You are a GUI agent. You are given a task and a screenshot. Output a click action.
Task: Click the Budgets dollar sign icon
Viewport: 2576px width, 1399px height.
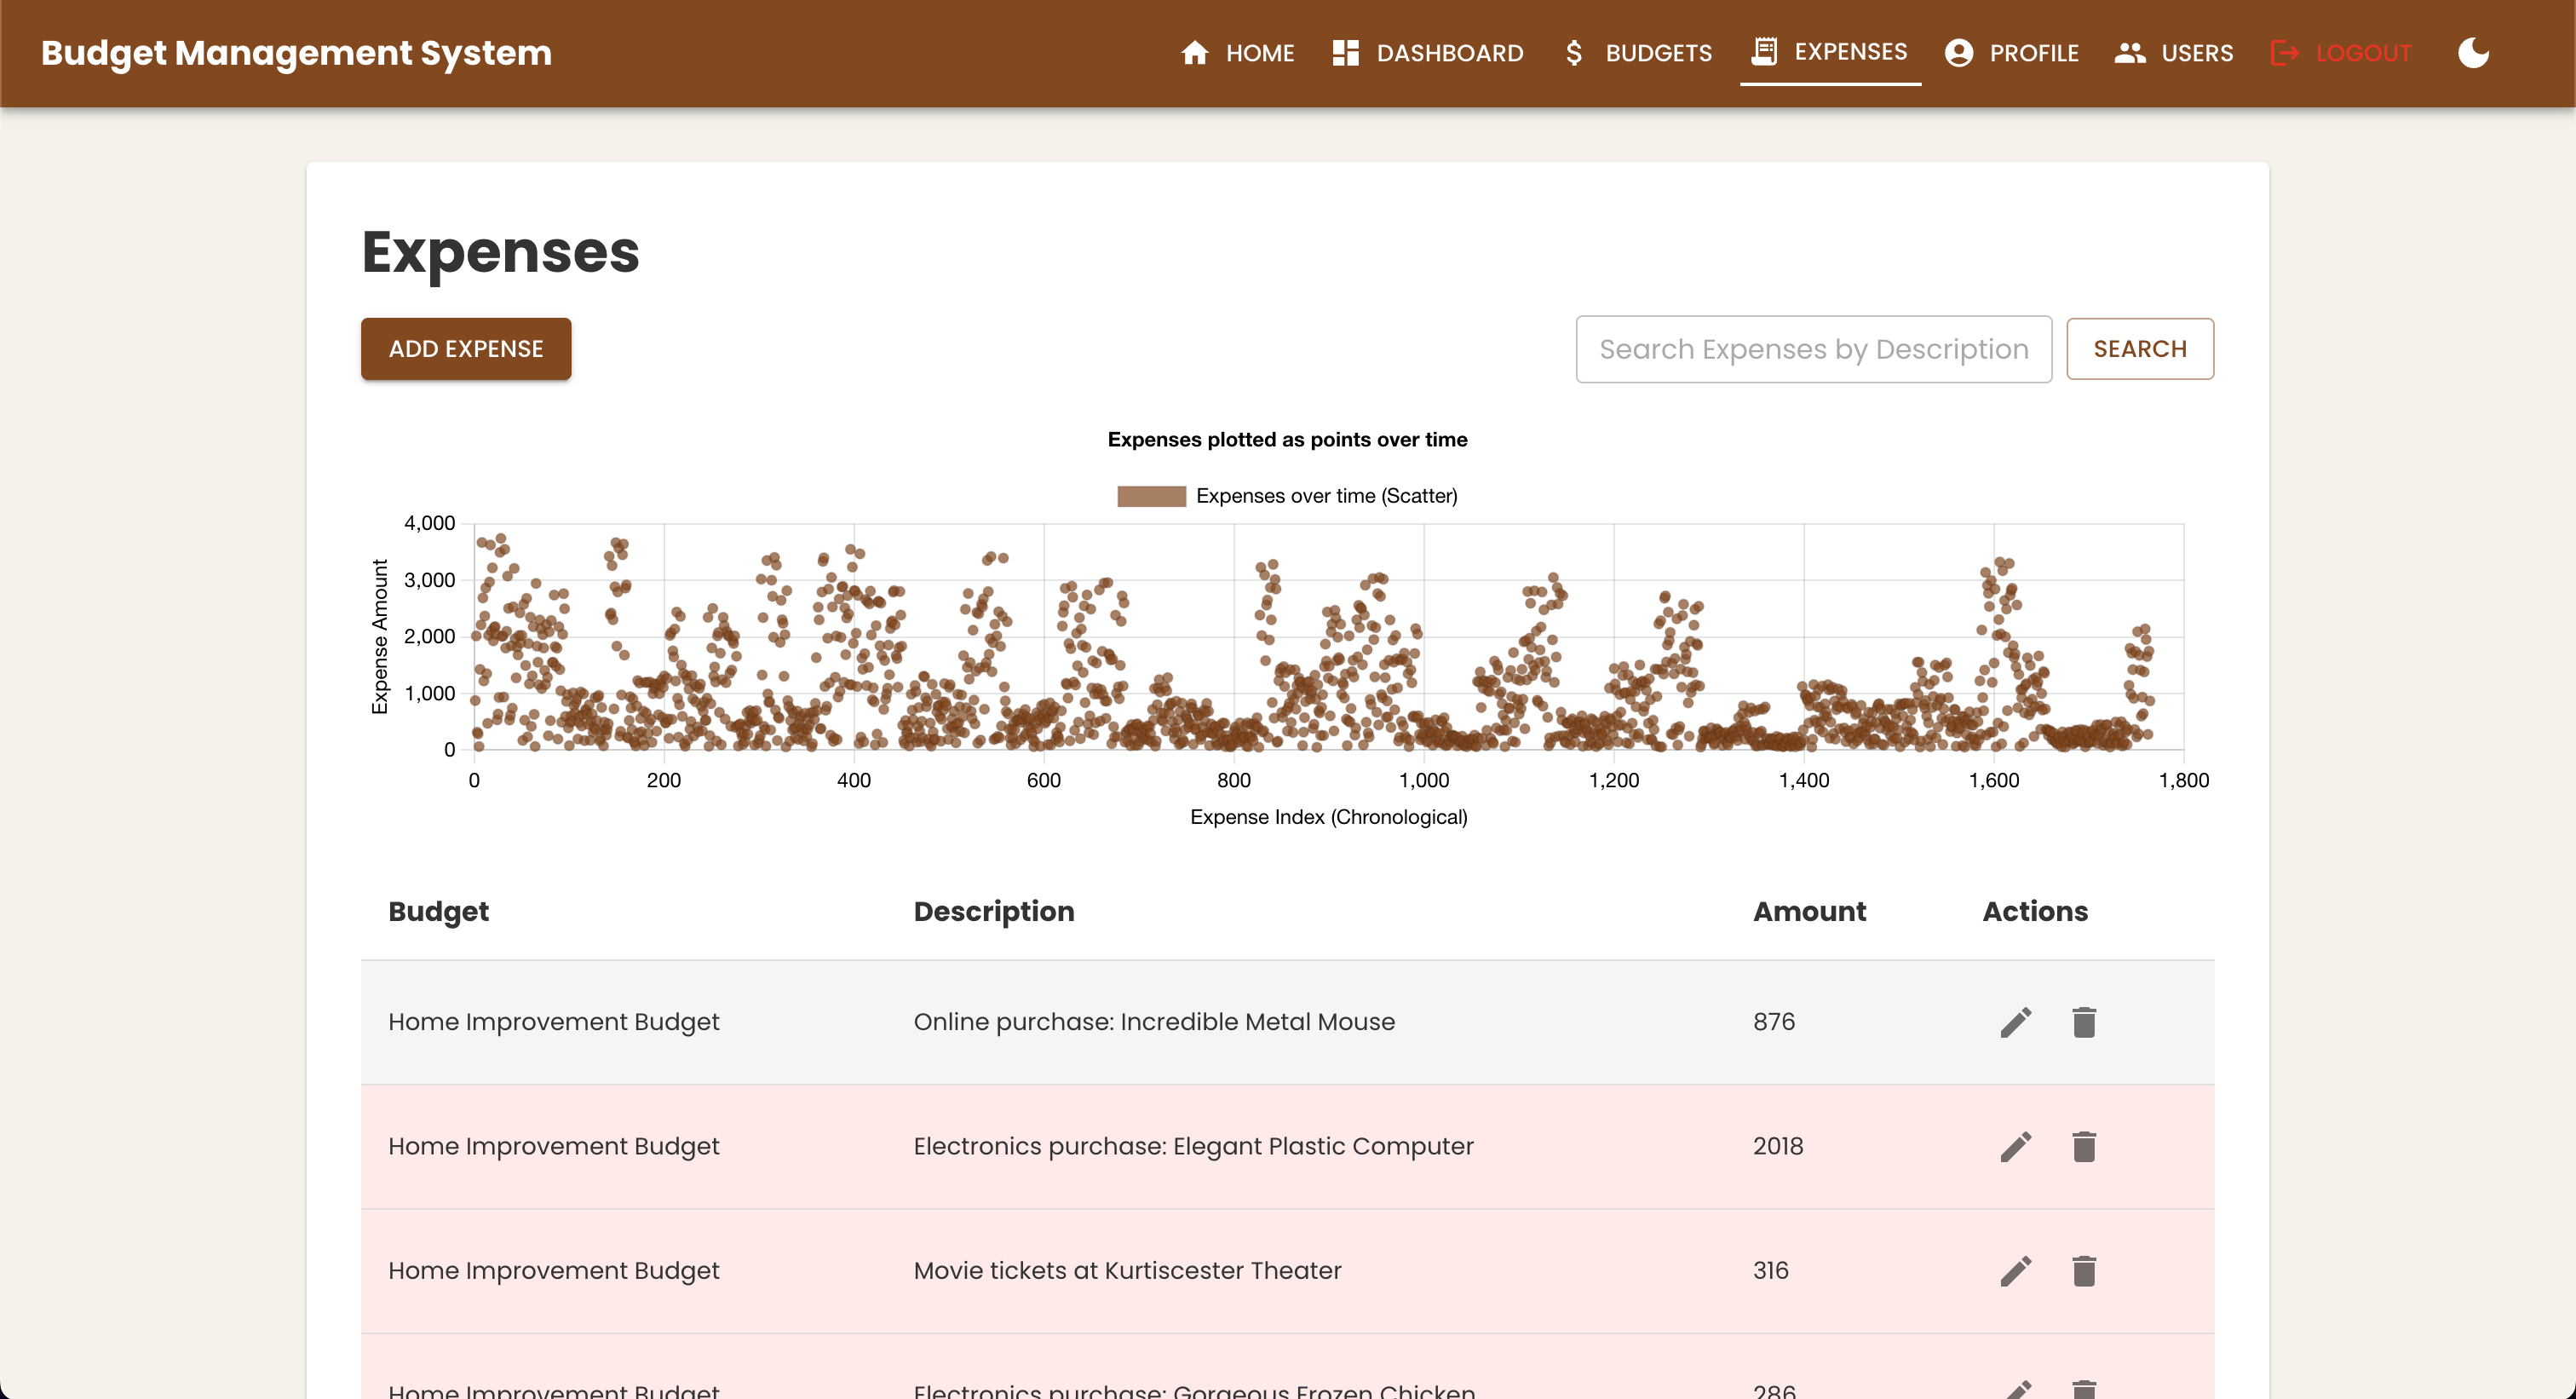(1574, 52)
